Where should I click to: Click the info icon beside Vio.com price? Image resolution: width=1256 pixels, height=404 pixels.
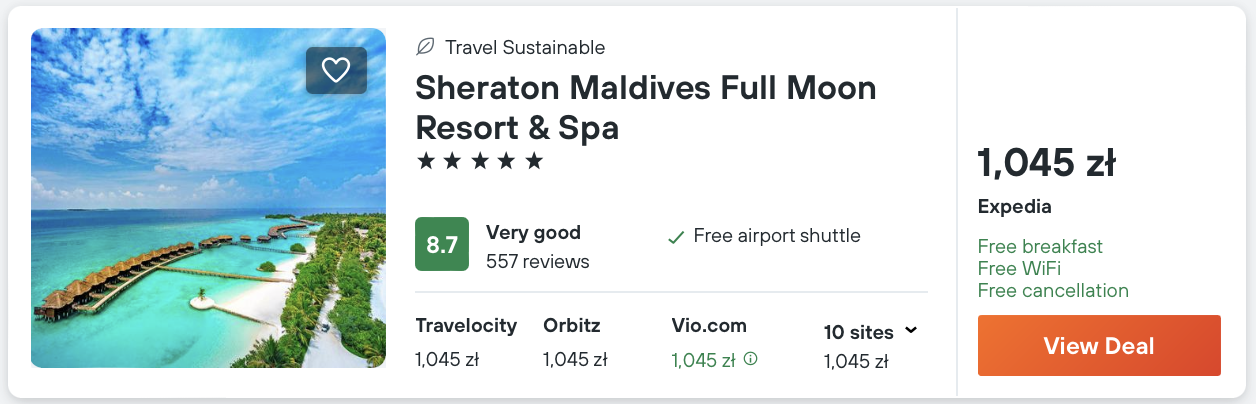(751, 359)
